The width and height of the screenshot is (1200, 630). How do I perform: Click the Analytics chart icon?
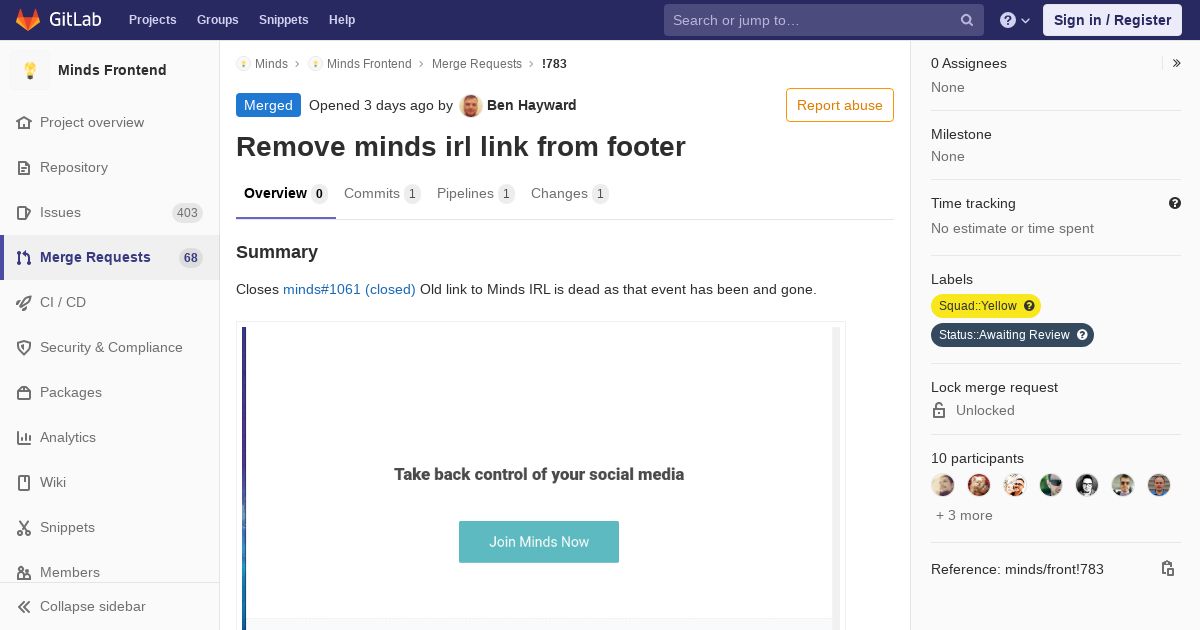point(24,437)
